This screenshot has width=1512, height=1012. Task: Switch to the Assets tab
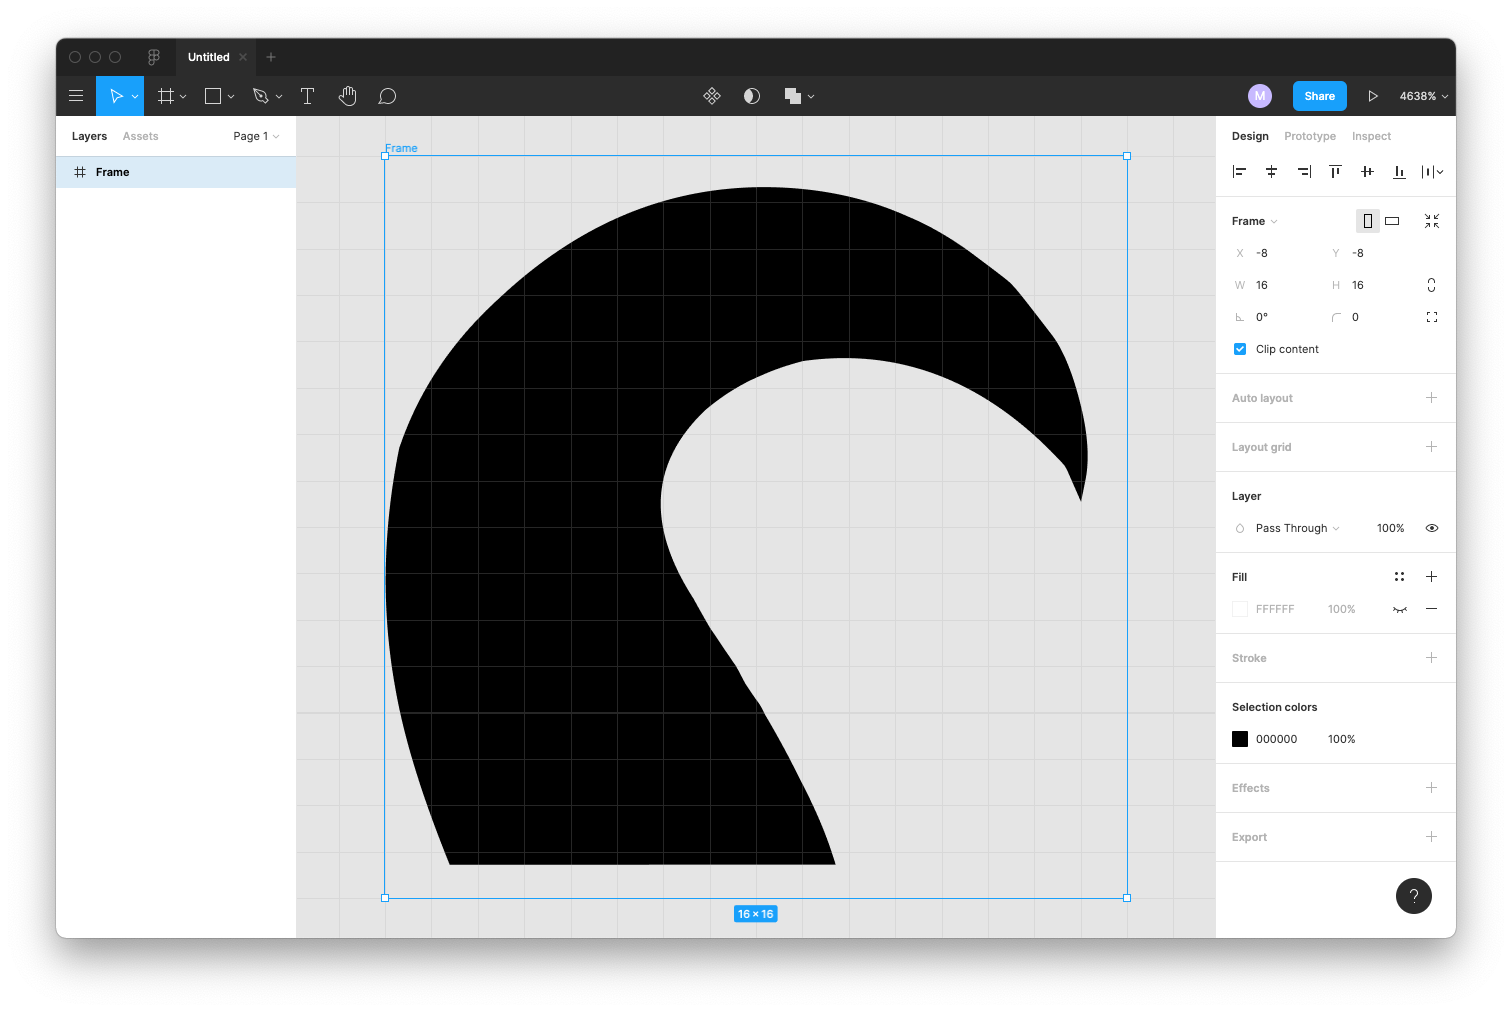click(140, 136)
